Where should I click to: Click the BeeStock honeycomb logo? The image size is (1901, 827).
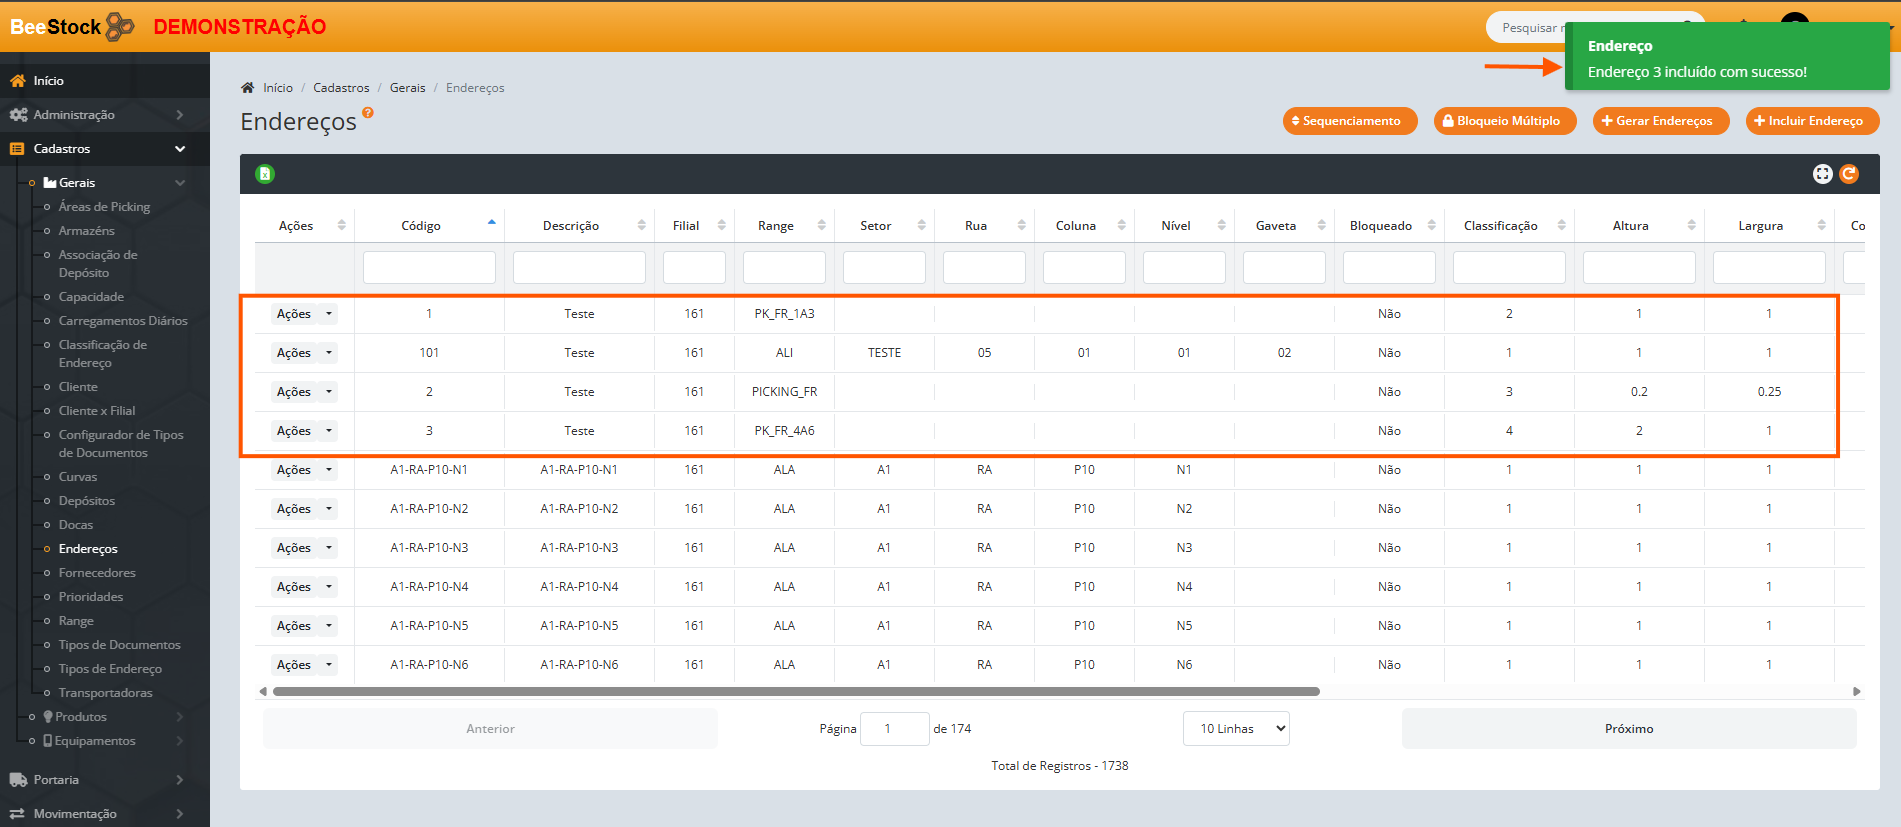click(x=120, y=27)
